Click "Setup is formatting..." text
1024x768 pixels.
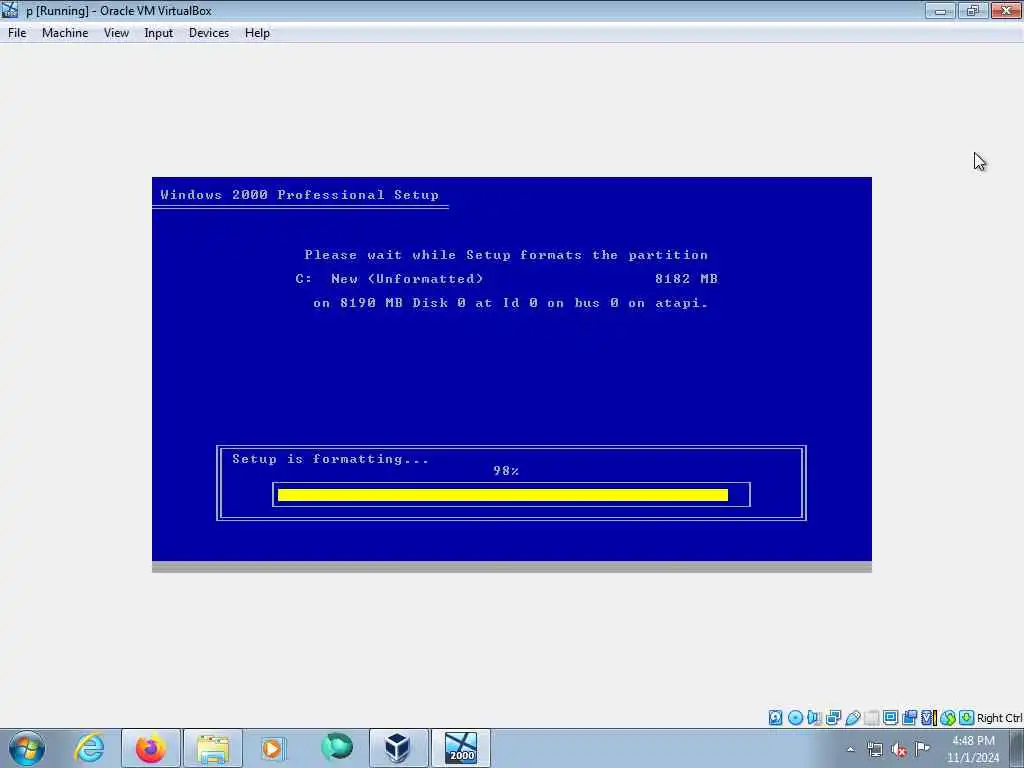(330, 459)
